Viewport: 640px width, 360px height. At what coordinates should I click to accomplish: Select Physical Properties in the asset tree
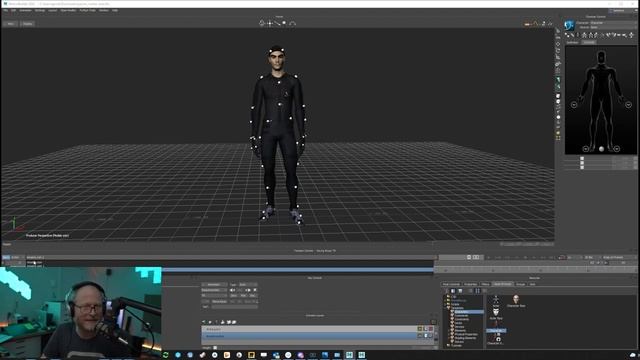tap(466, 334)
